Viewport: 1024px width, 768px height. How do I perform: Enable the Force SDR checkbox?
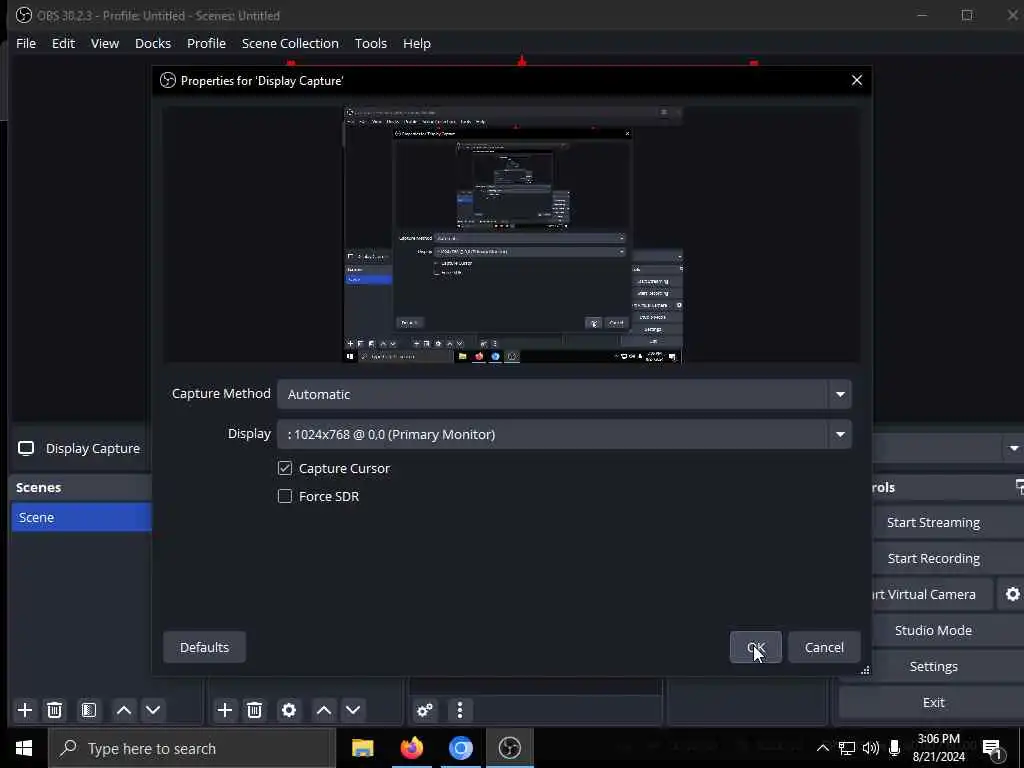point(285,496)
